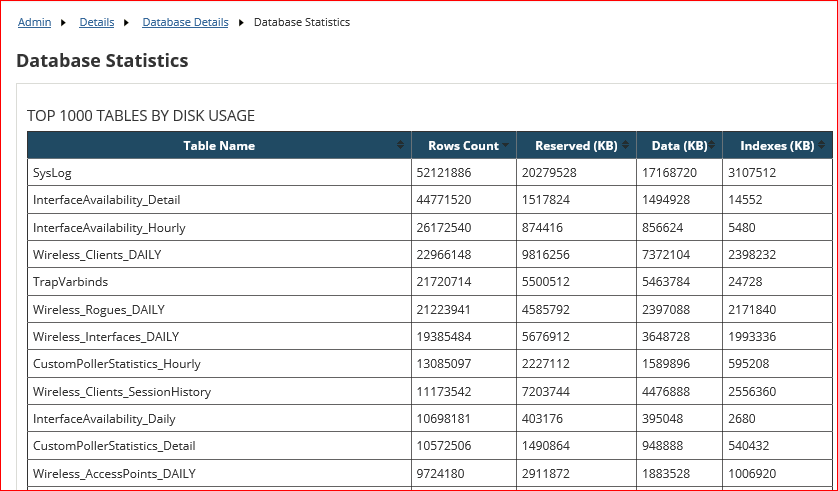The height and width of the screenshot is (491, 838).
Task: Click reserved value 5676912
Action: [546, 337]
